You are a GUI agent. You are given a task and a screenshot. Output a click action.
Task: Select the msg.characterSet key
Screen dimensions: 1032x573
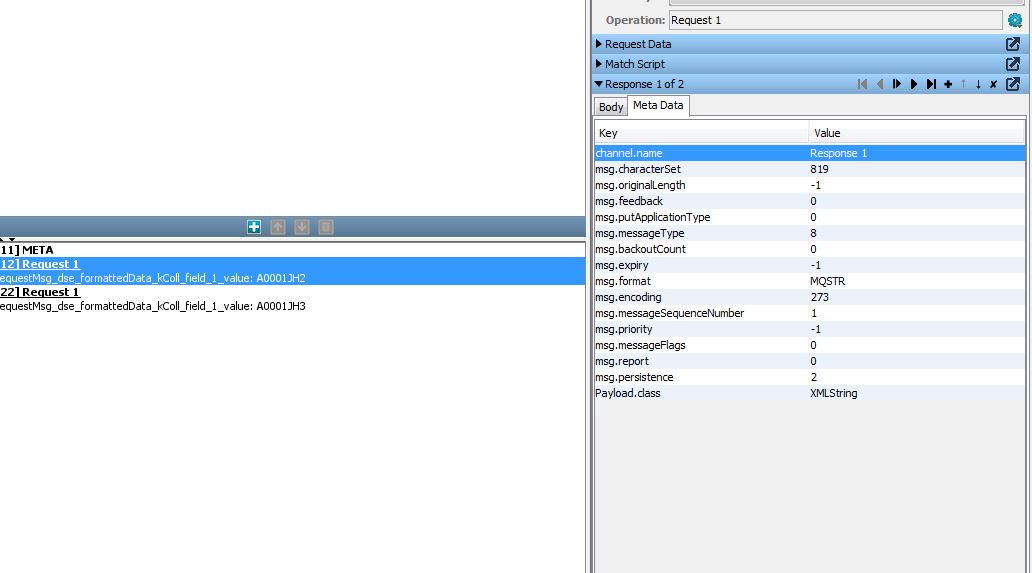638,169
